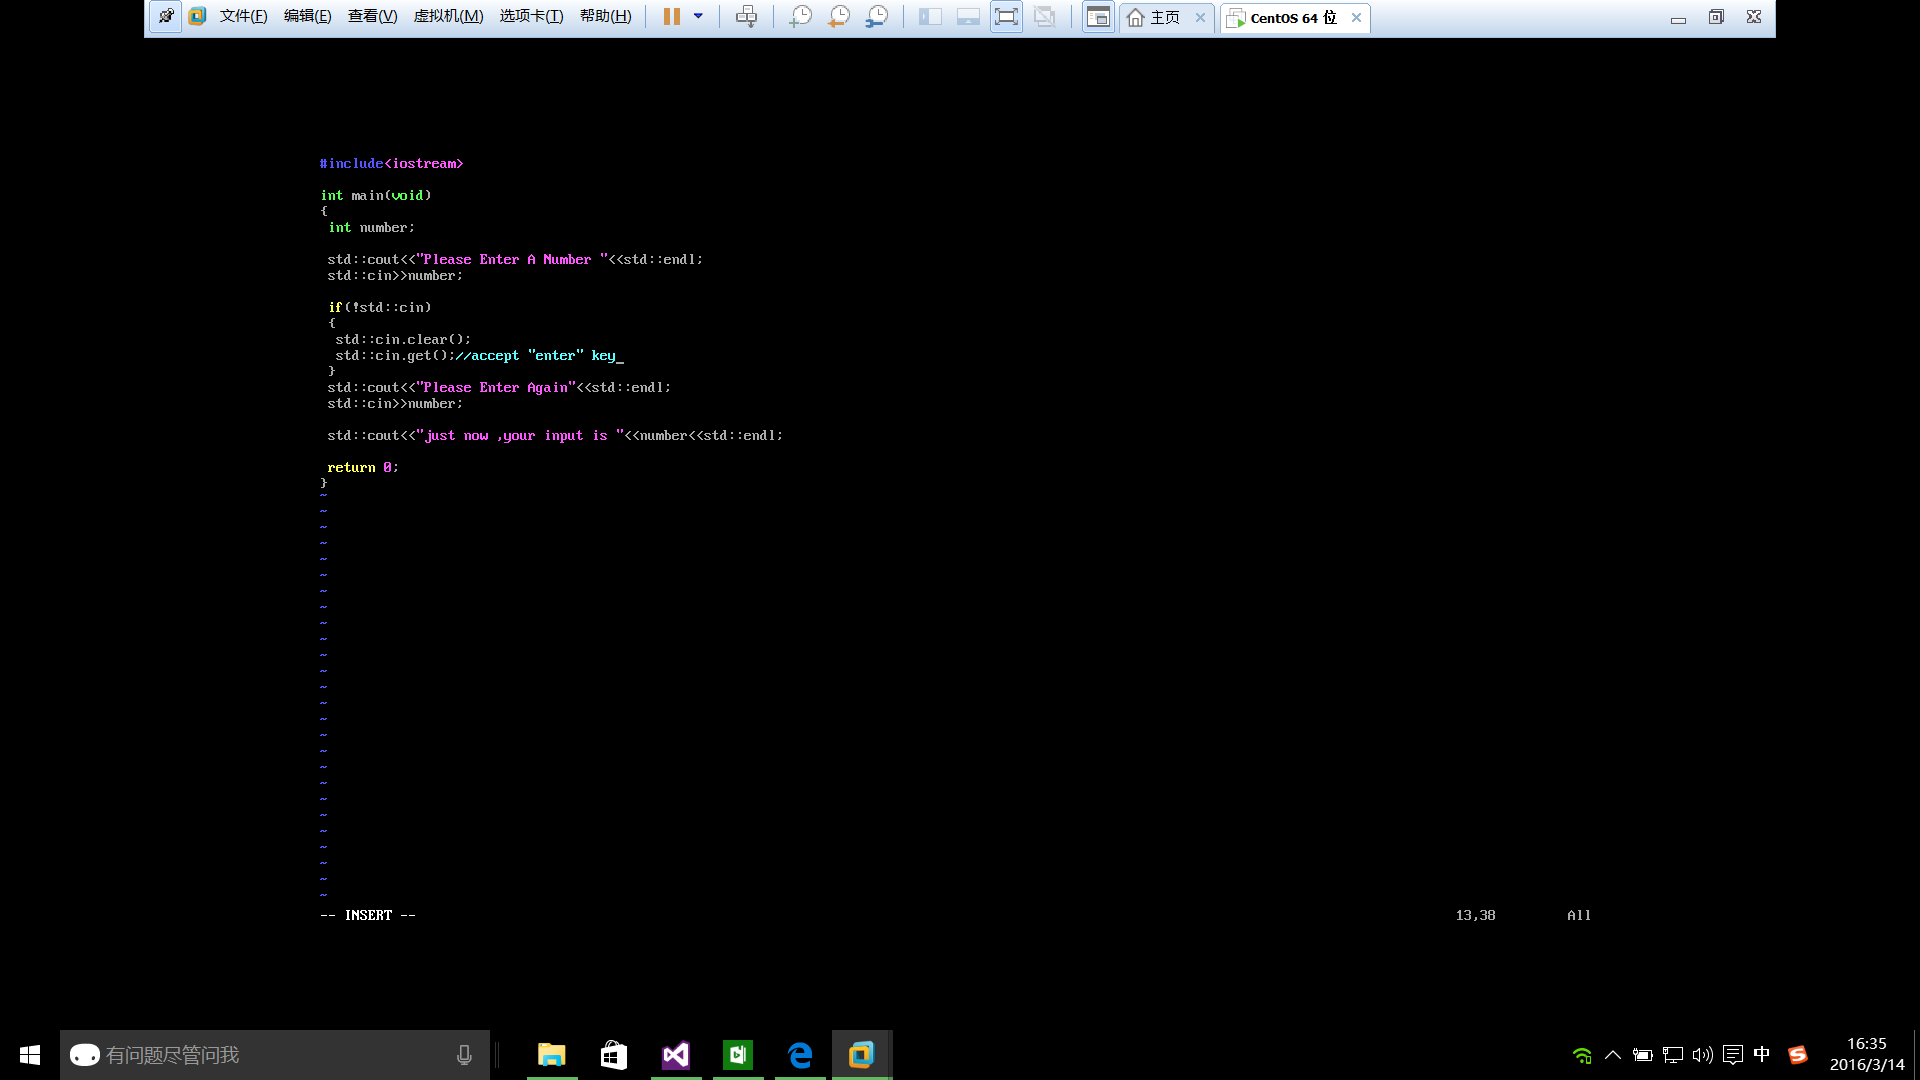
Task: Click the battery status tray icon
Action: (1642, 1055)
